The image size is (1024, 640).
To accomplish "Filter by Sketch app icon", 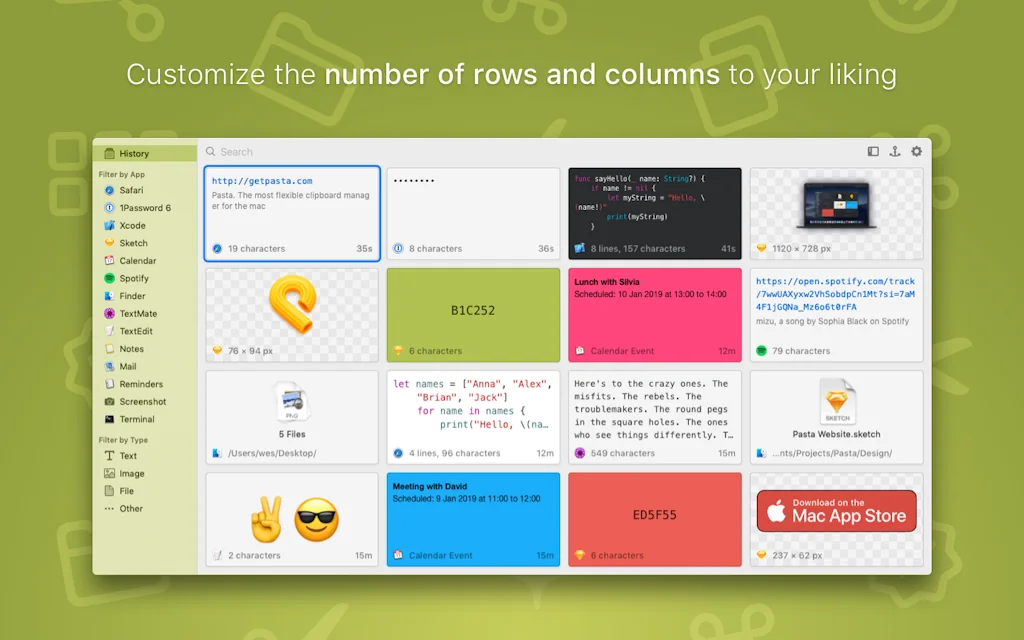I will [110, 243].
